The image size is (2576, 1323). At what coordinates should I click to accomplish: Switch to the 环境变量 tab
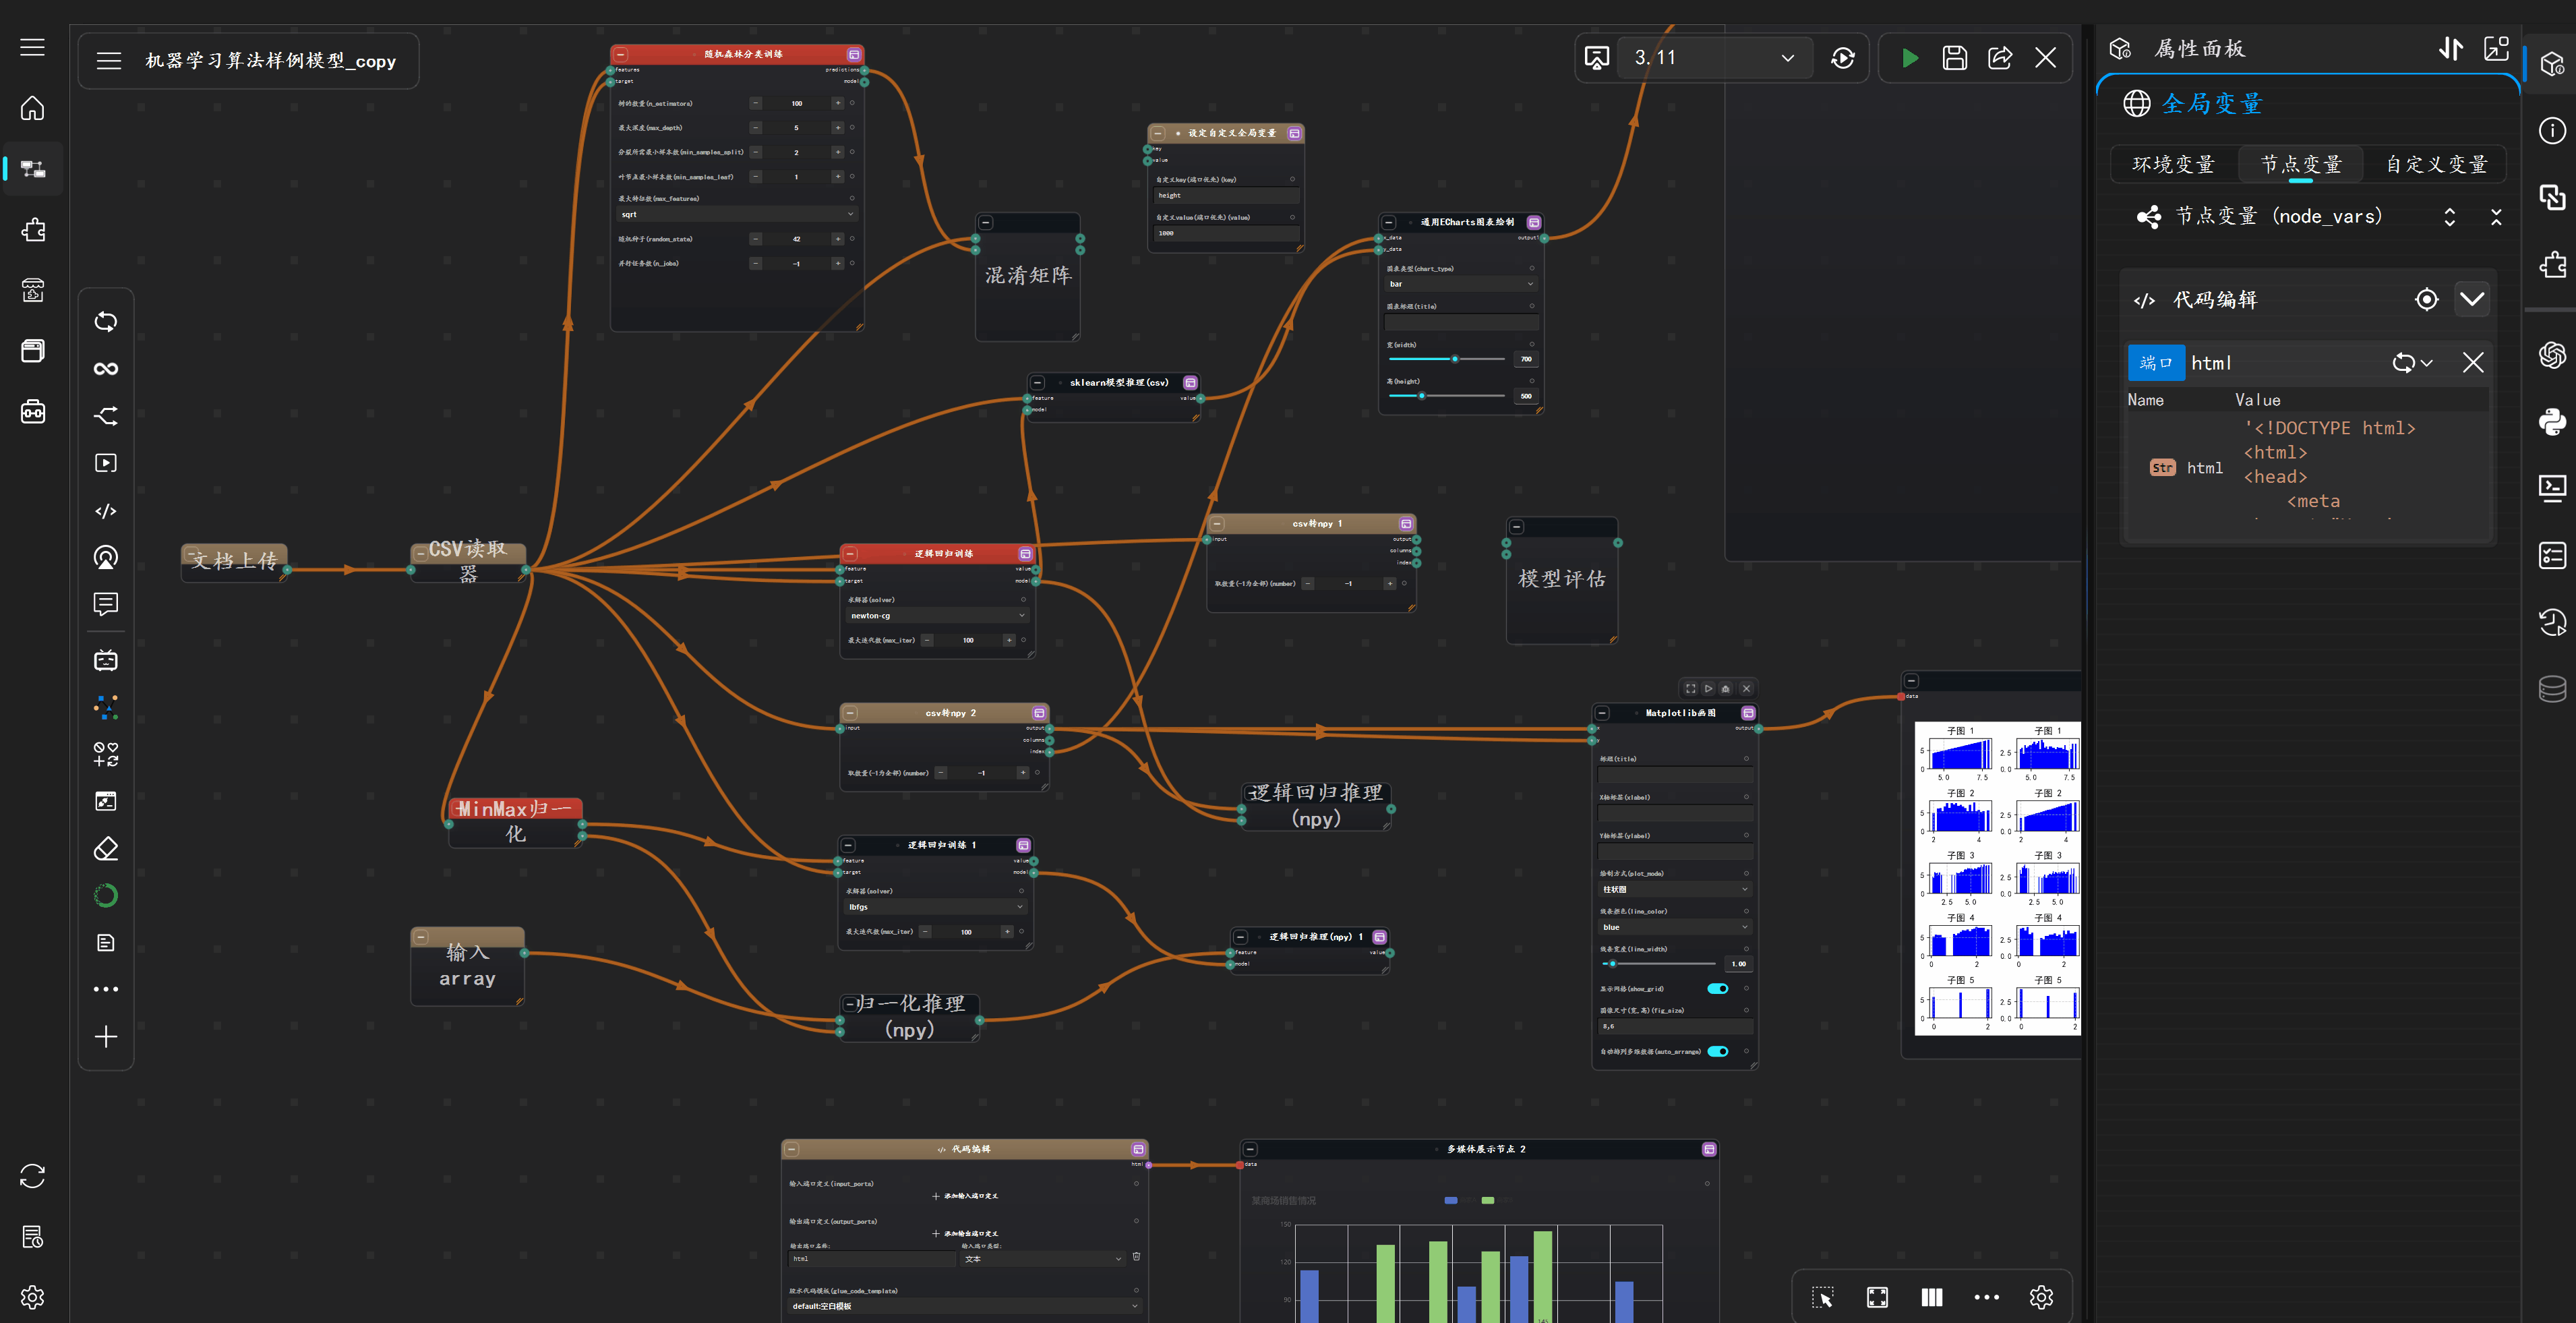click(x=2173, y=165)
